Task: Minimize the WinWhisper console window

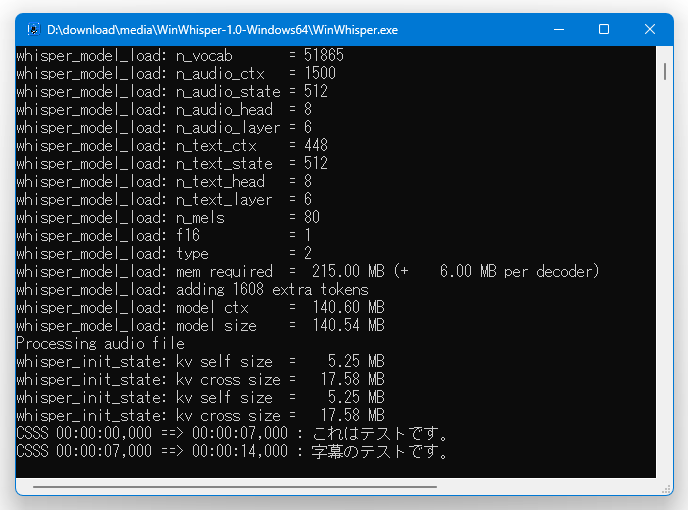Action: tap(559, 29)
